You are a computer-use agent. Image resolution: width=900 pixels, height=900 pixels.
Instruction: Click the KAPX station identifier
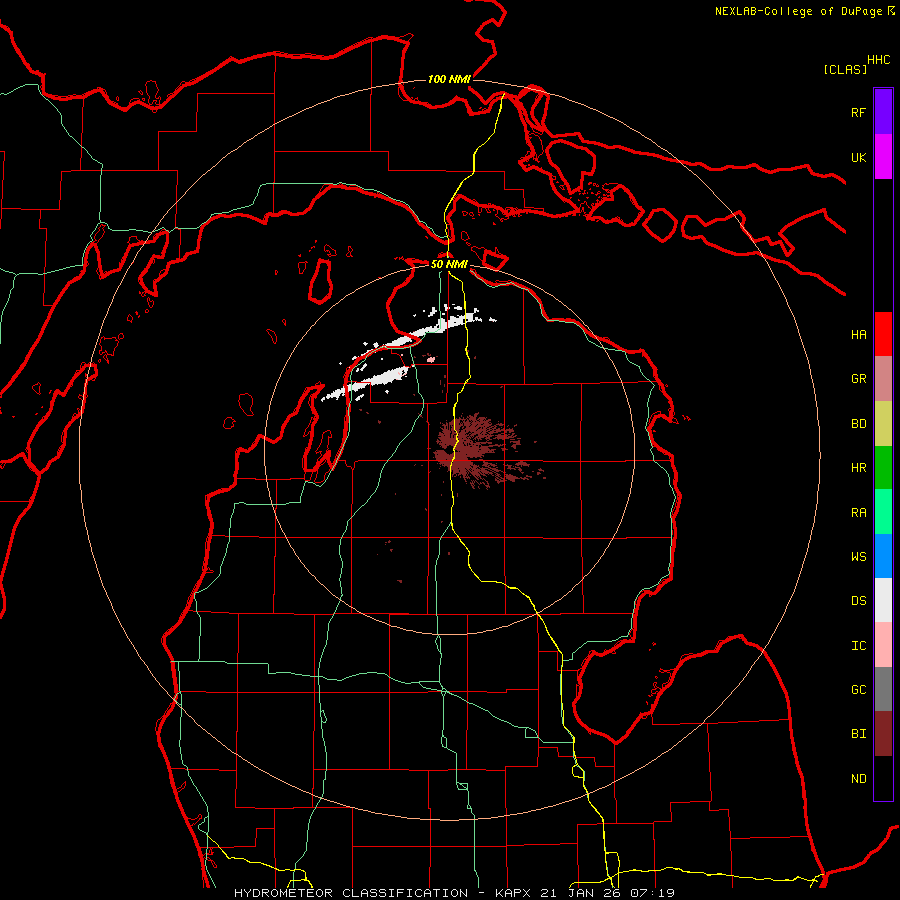click(514, 893)
